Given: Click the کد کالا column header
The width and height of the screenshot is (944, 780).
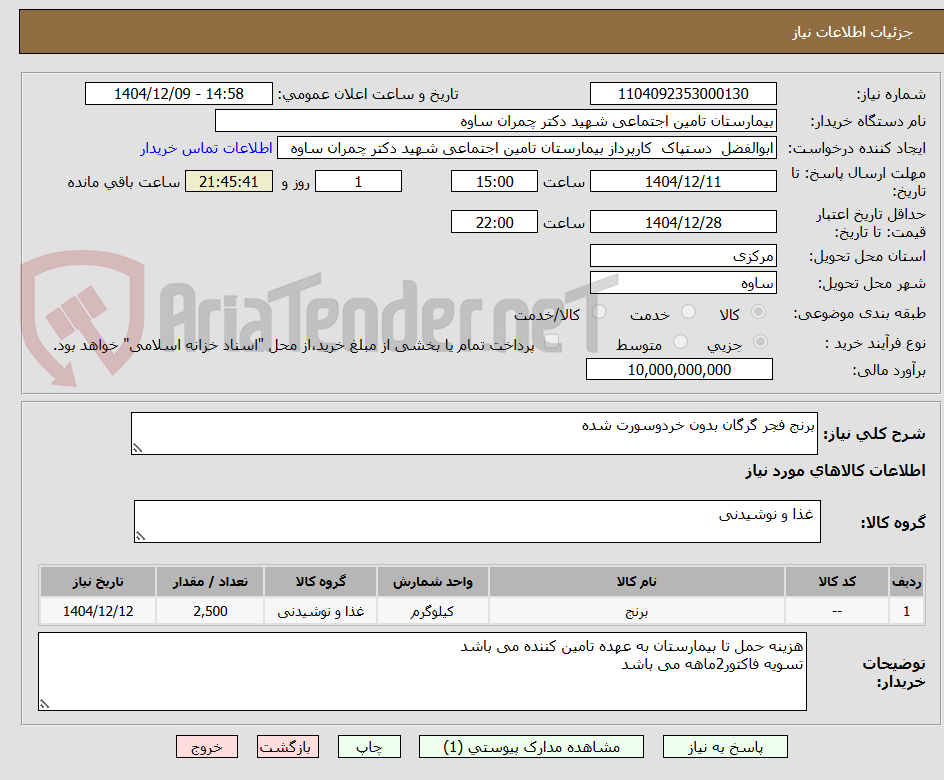Looking at the screenshot, I should coord(836,581).
